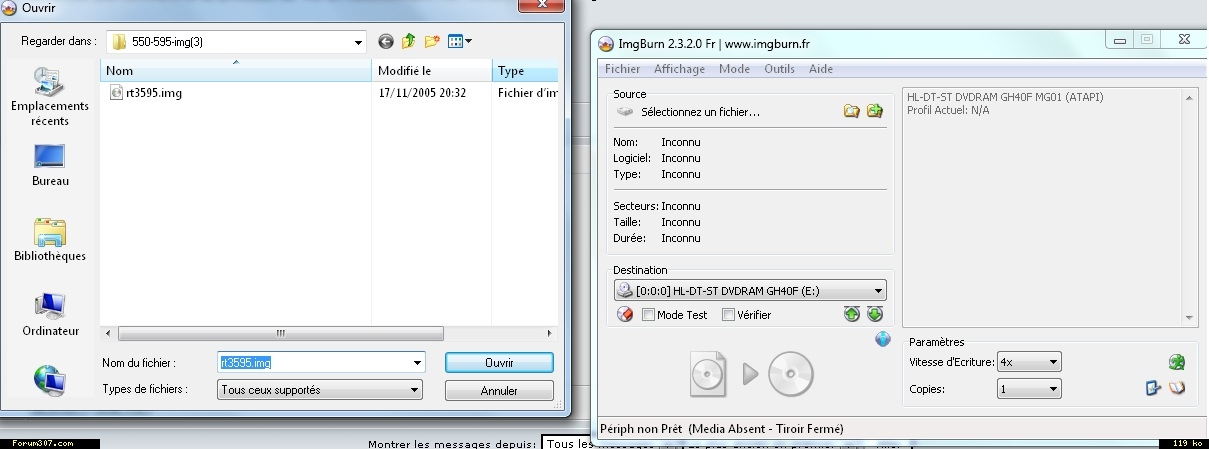Enable the Mode Test checkbox

pyautogui.click(x=648, y=315)
